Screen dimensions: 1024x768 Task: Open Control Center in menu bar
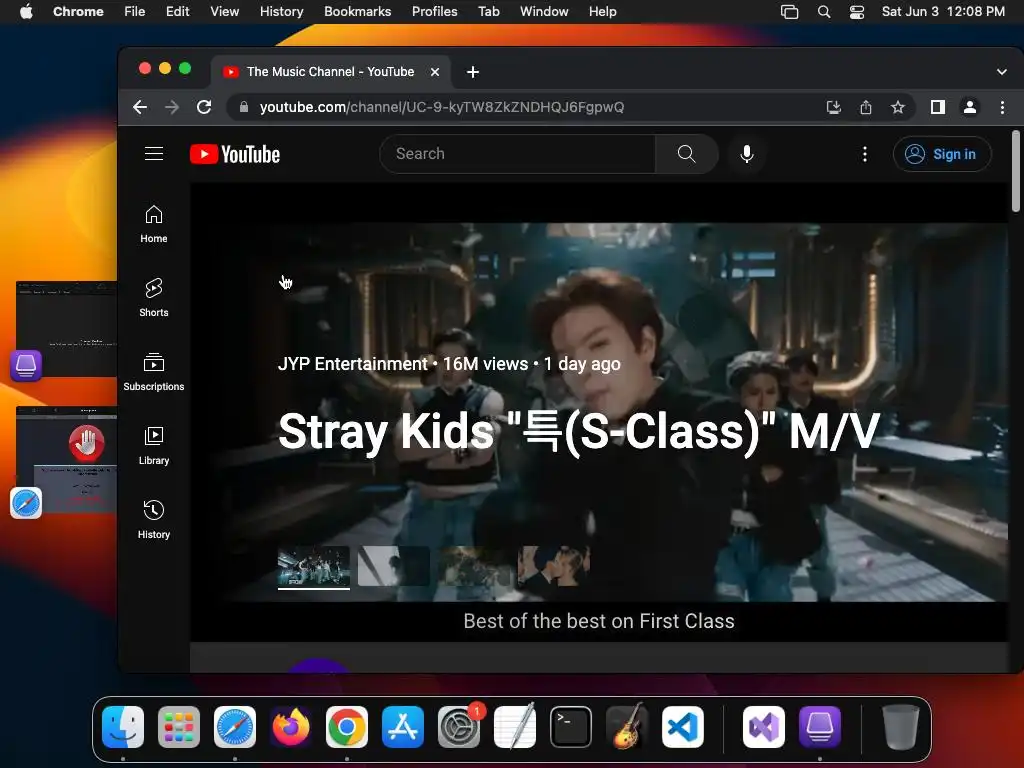click(857, 12)
